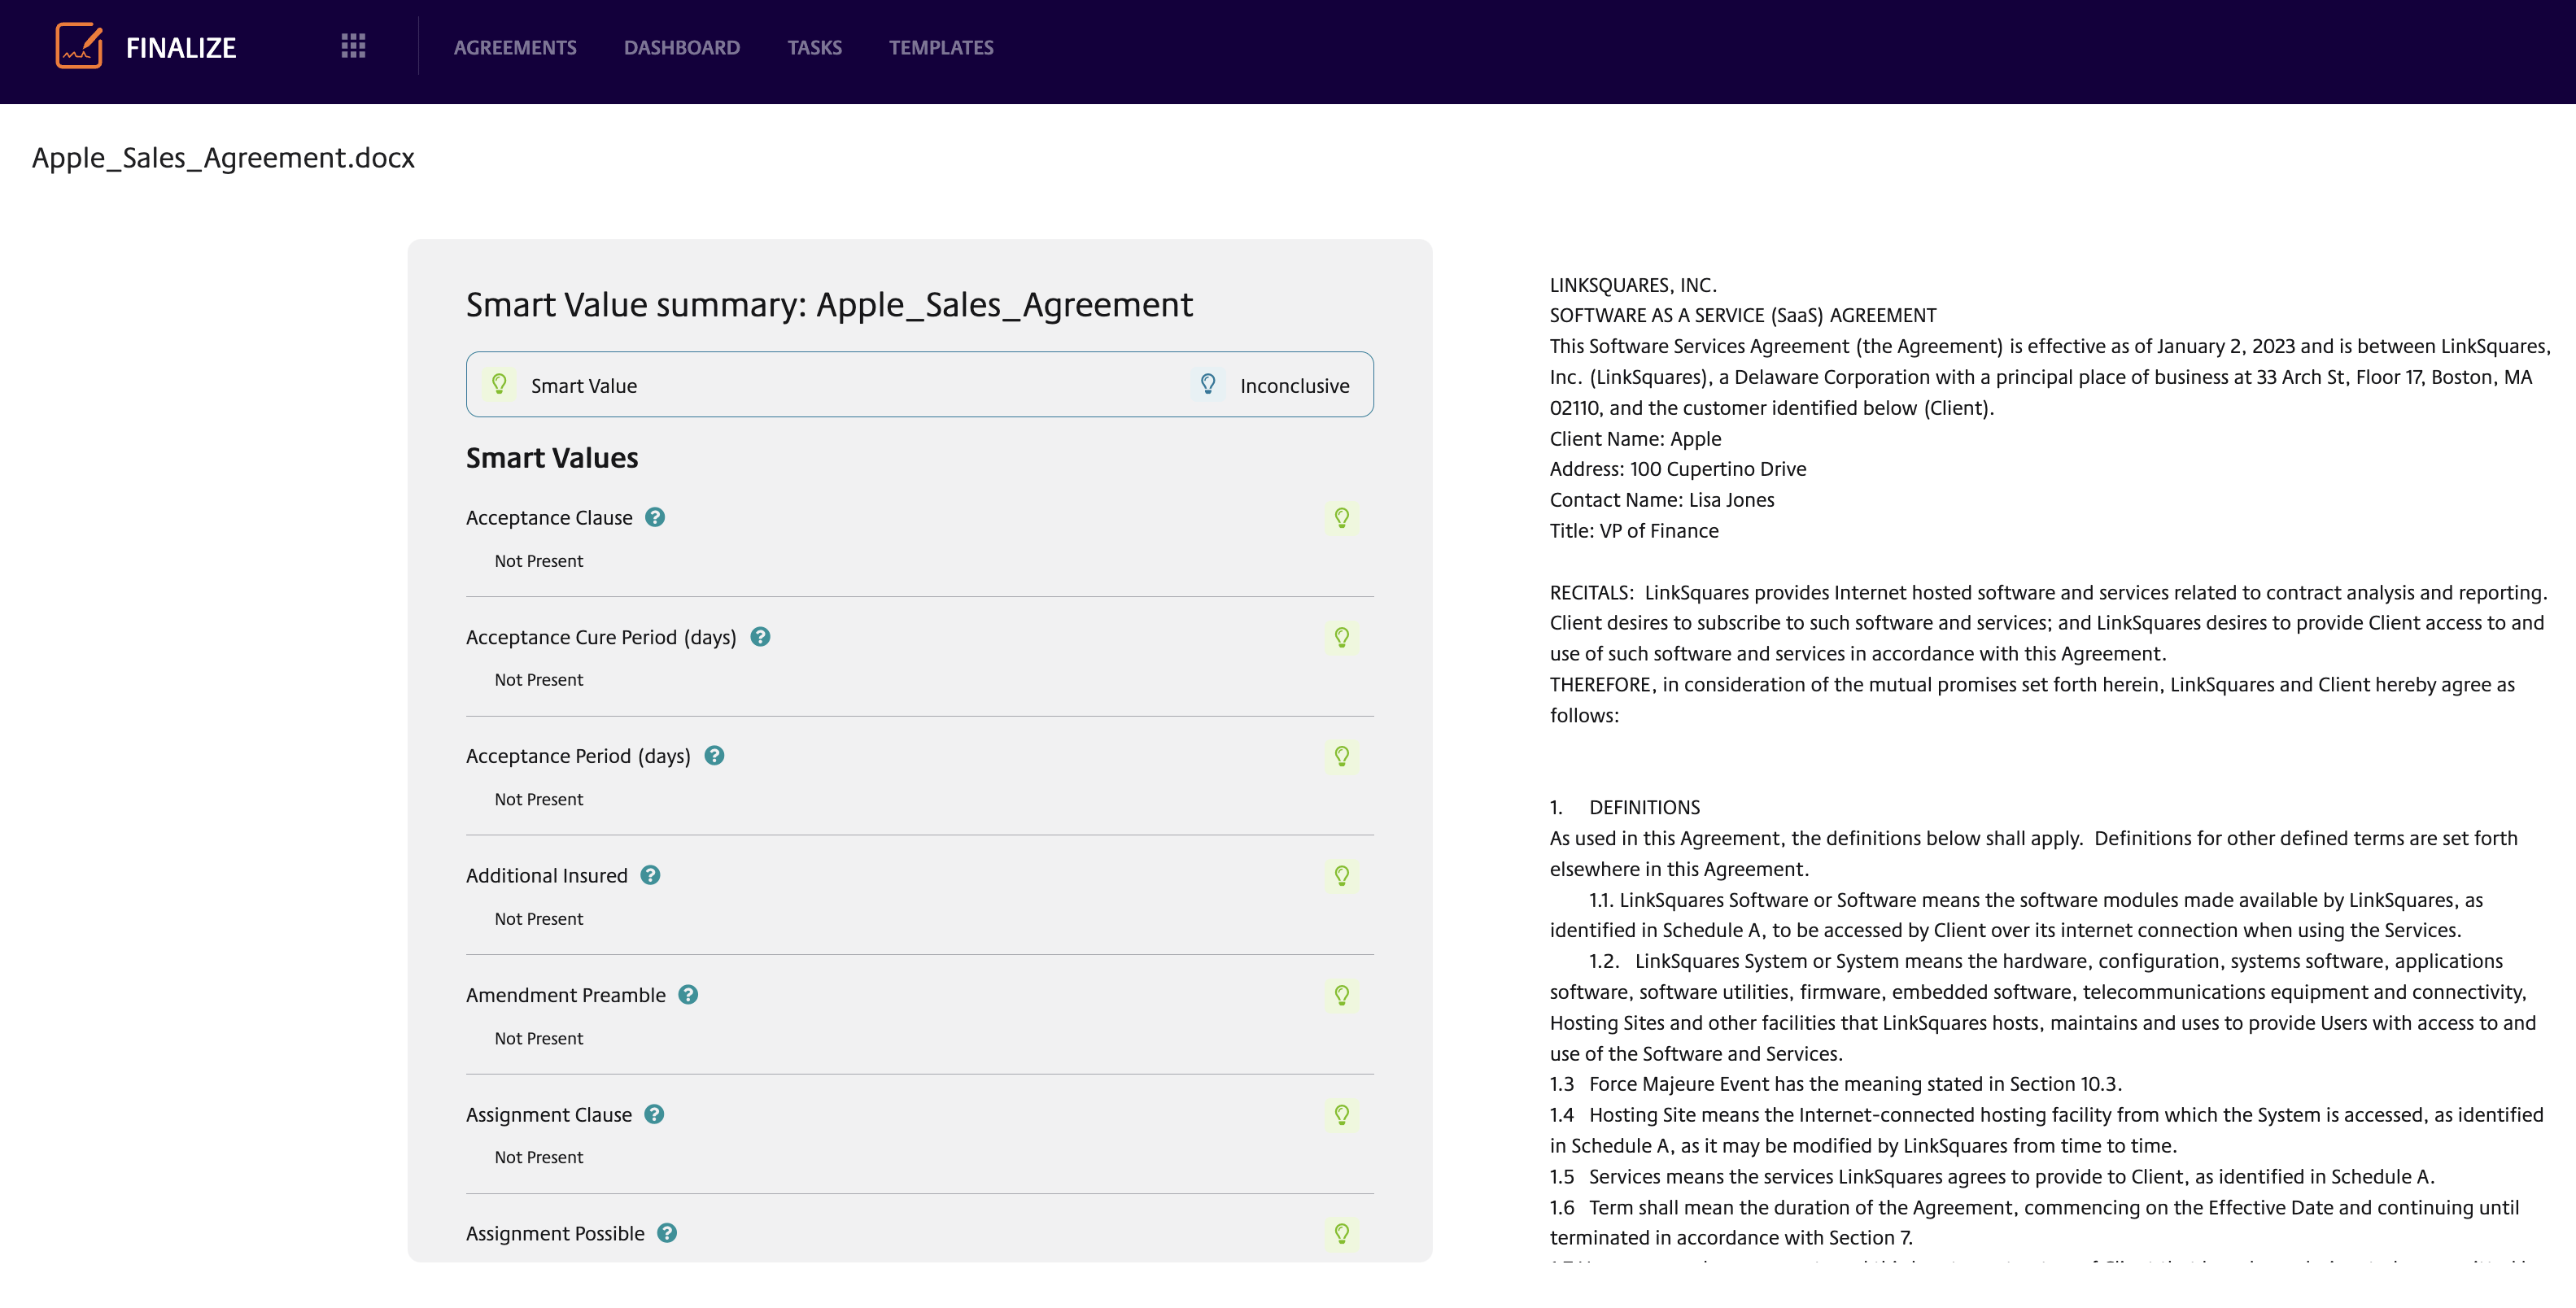The image size is (2576, 1308).
Task: Open the app launcher grid icon
Action: click(x=352, y=46)
